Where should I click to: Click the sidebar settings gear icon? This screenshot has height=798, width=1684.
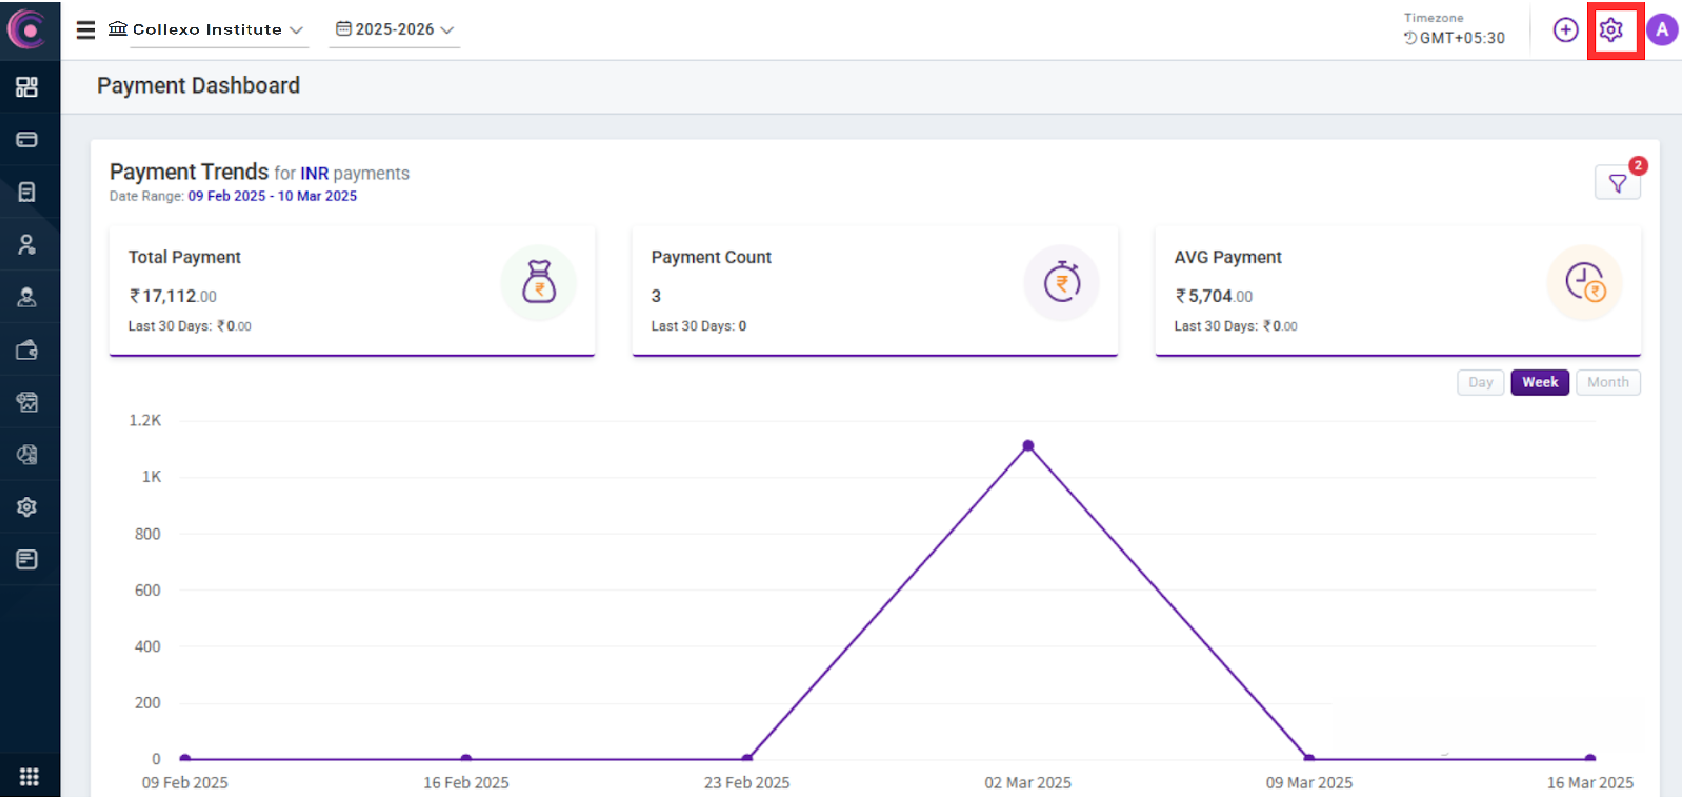click(27, 507)
